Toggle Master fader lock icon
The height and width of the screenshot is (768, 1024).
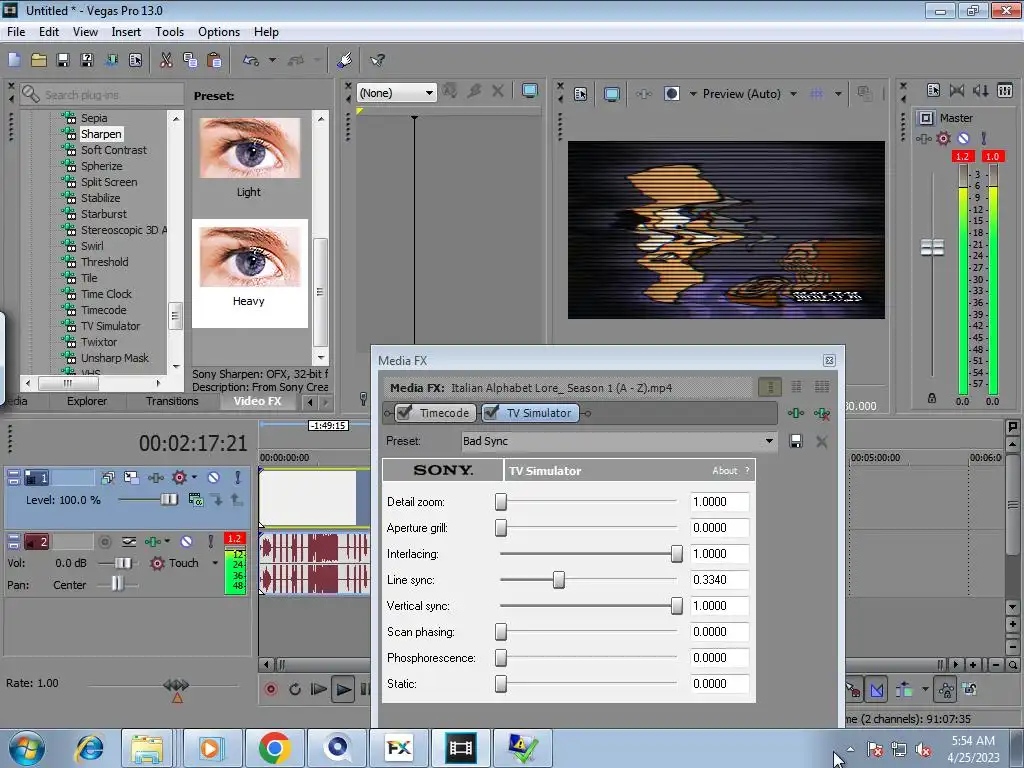pos(932,398)
